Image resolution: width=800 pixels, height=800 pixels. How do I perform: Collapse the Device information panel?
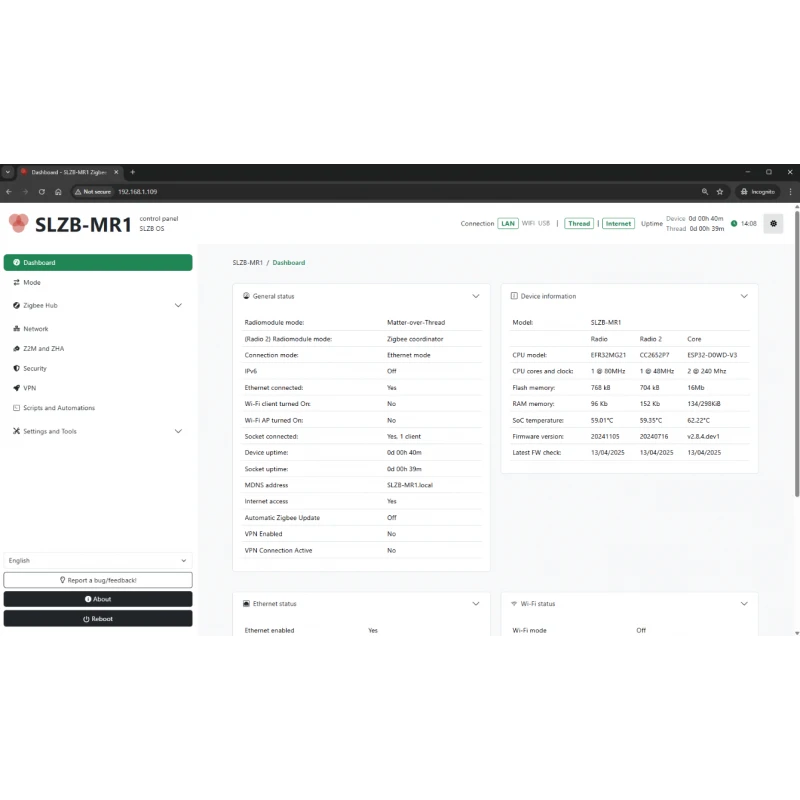coord(744,296)
